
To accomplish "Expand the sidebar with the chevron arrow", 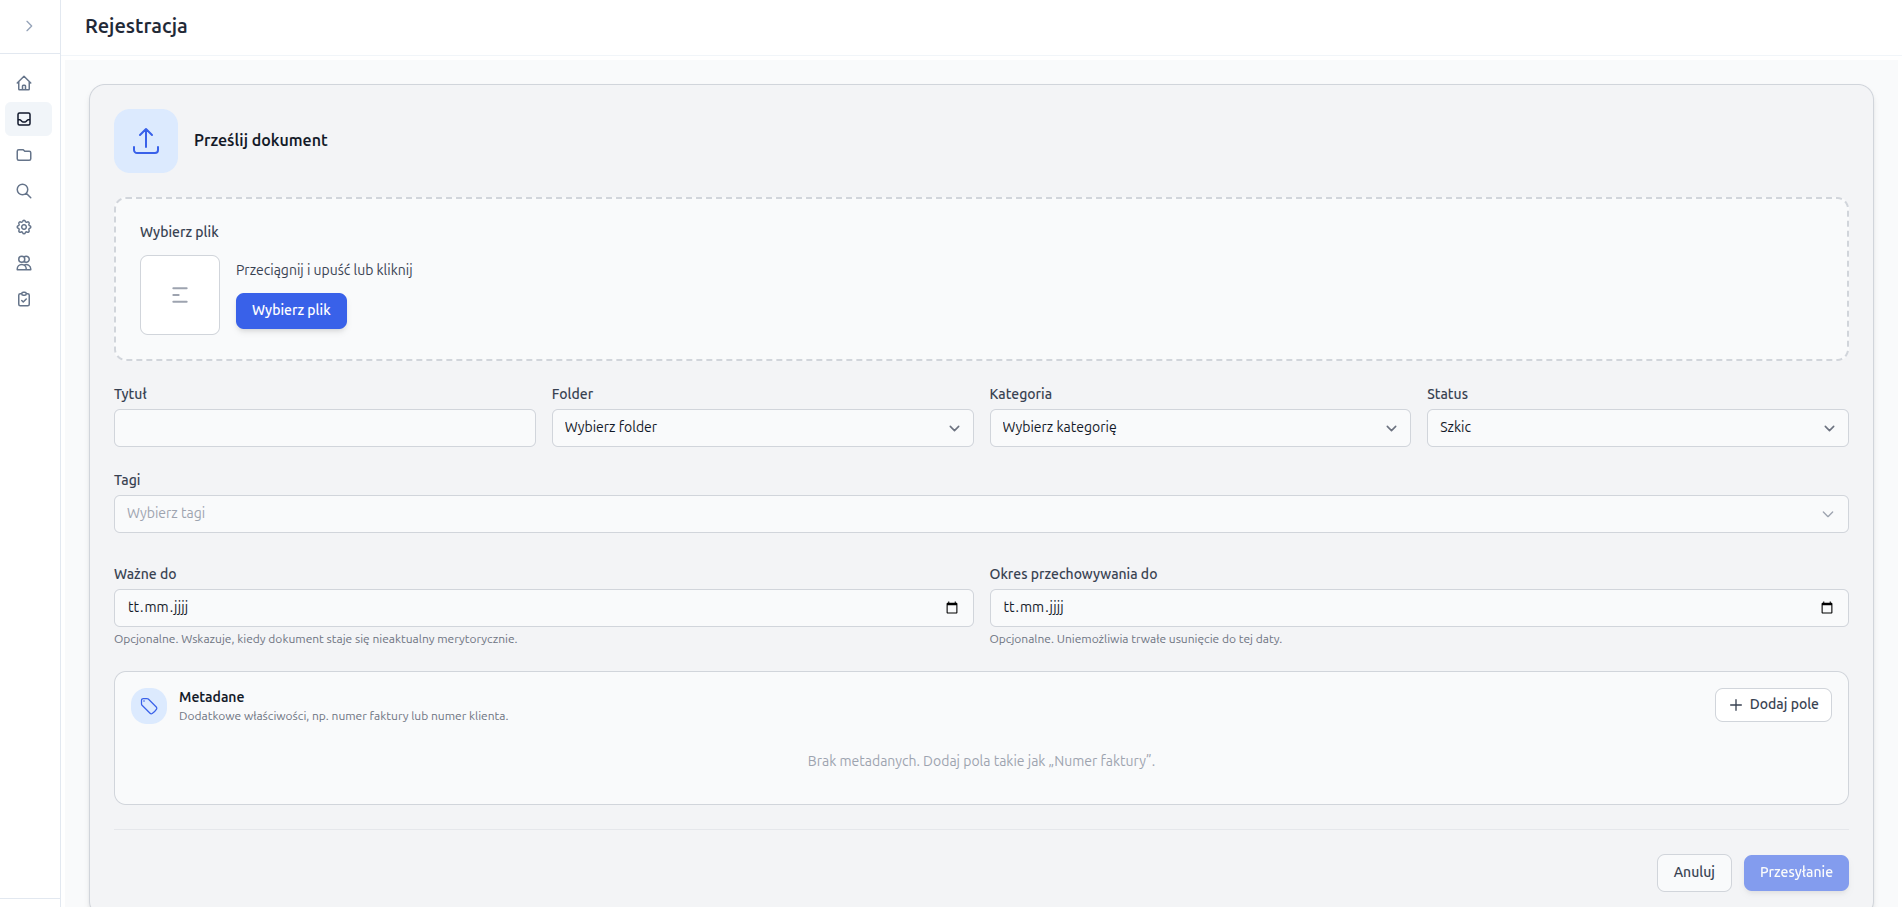I will [x=29, y=26].
